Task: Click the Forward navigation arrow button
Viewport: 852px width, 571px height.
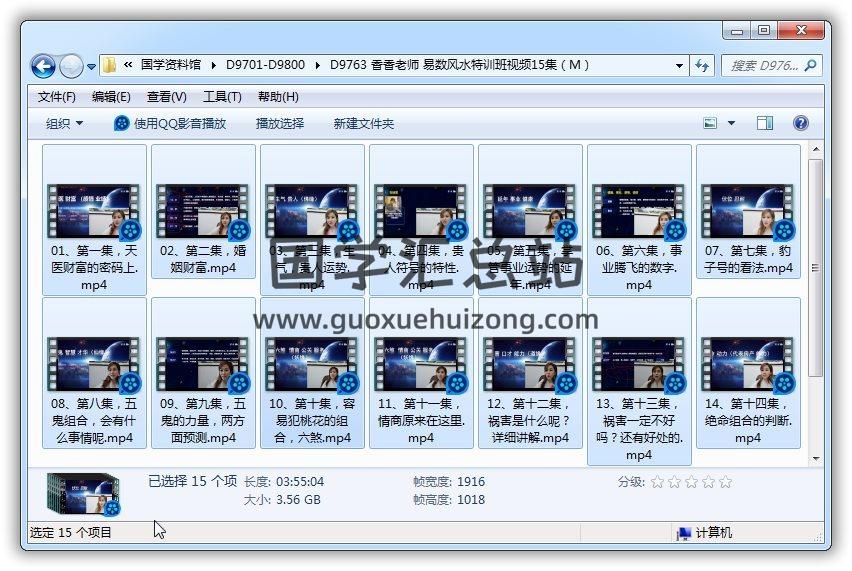Action: point(71,66)
